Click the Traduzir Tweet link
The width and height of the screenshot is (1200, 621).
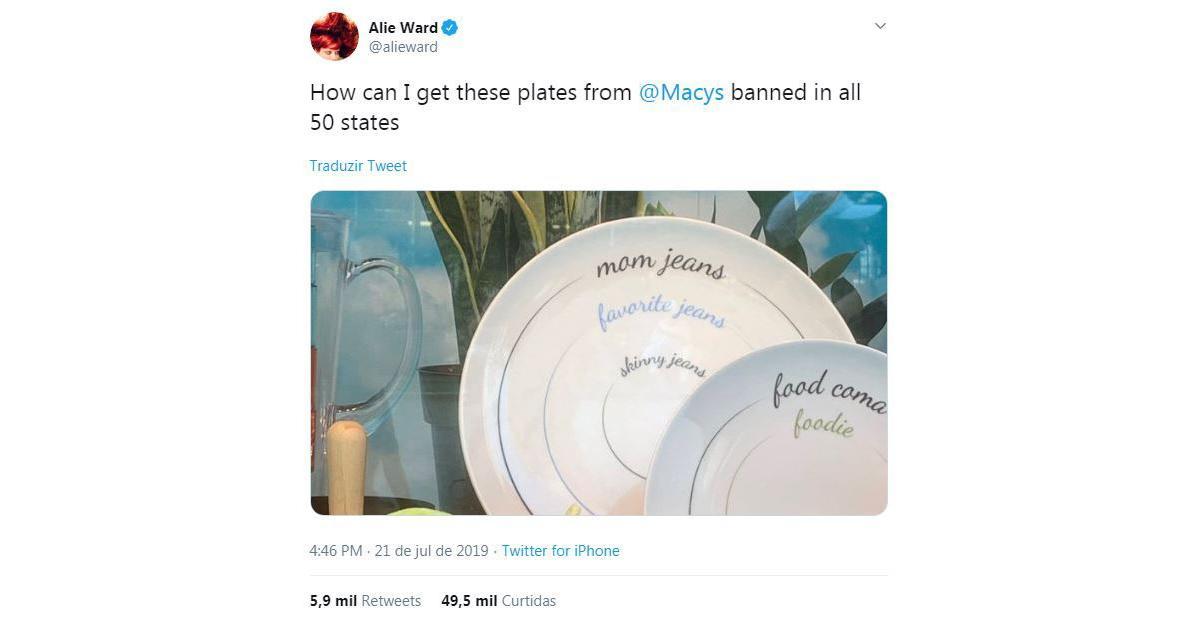click(x=358, y=166)
